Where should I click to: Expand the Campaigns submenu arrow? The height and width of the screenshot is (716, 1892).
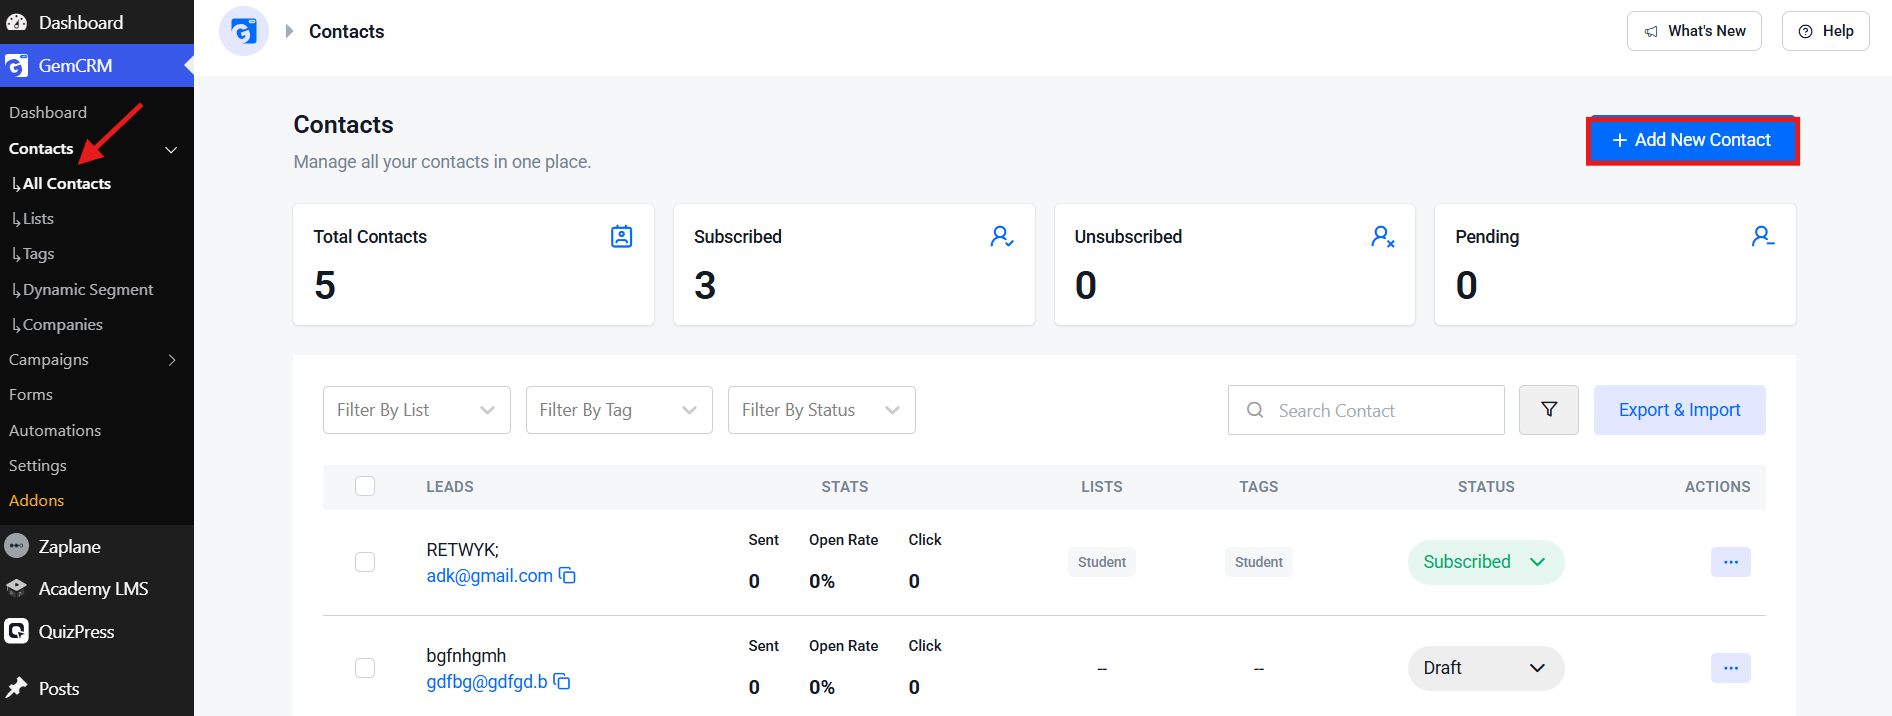point(172,360)
